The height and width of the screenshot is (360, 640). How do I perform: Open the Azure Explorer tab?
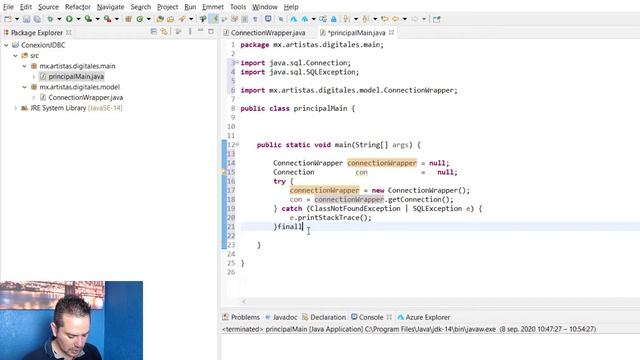click(423, 317)
